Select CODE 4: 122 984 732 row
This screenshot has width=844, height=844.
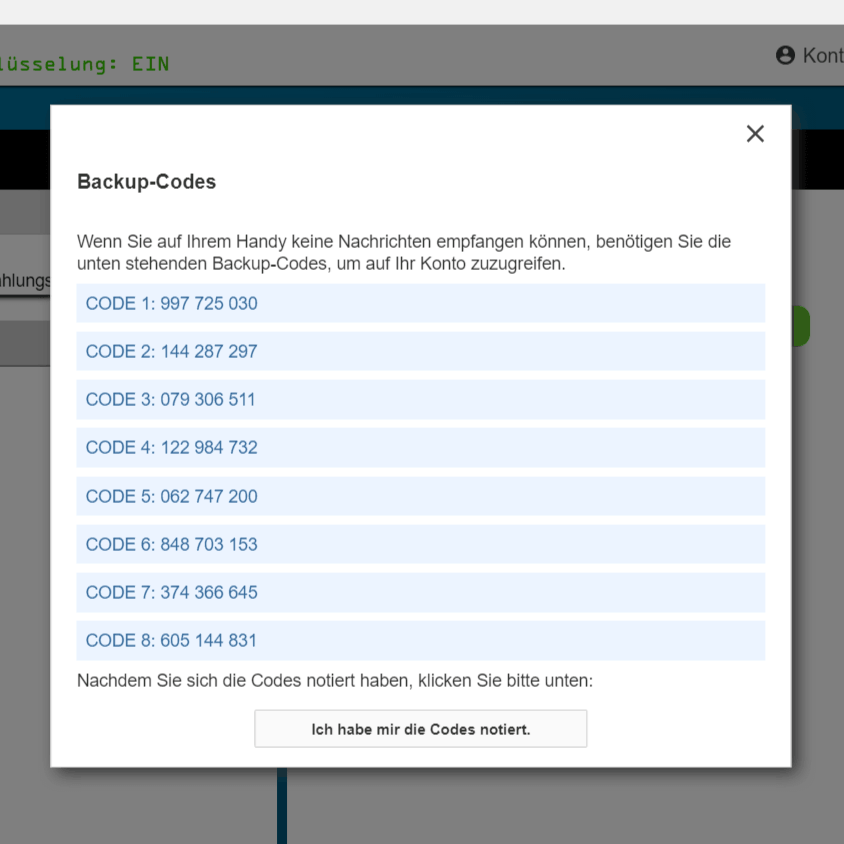point(420,447)
